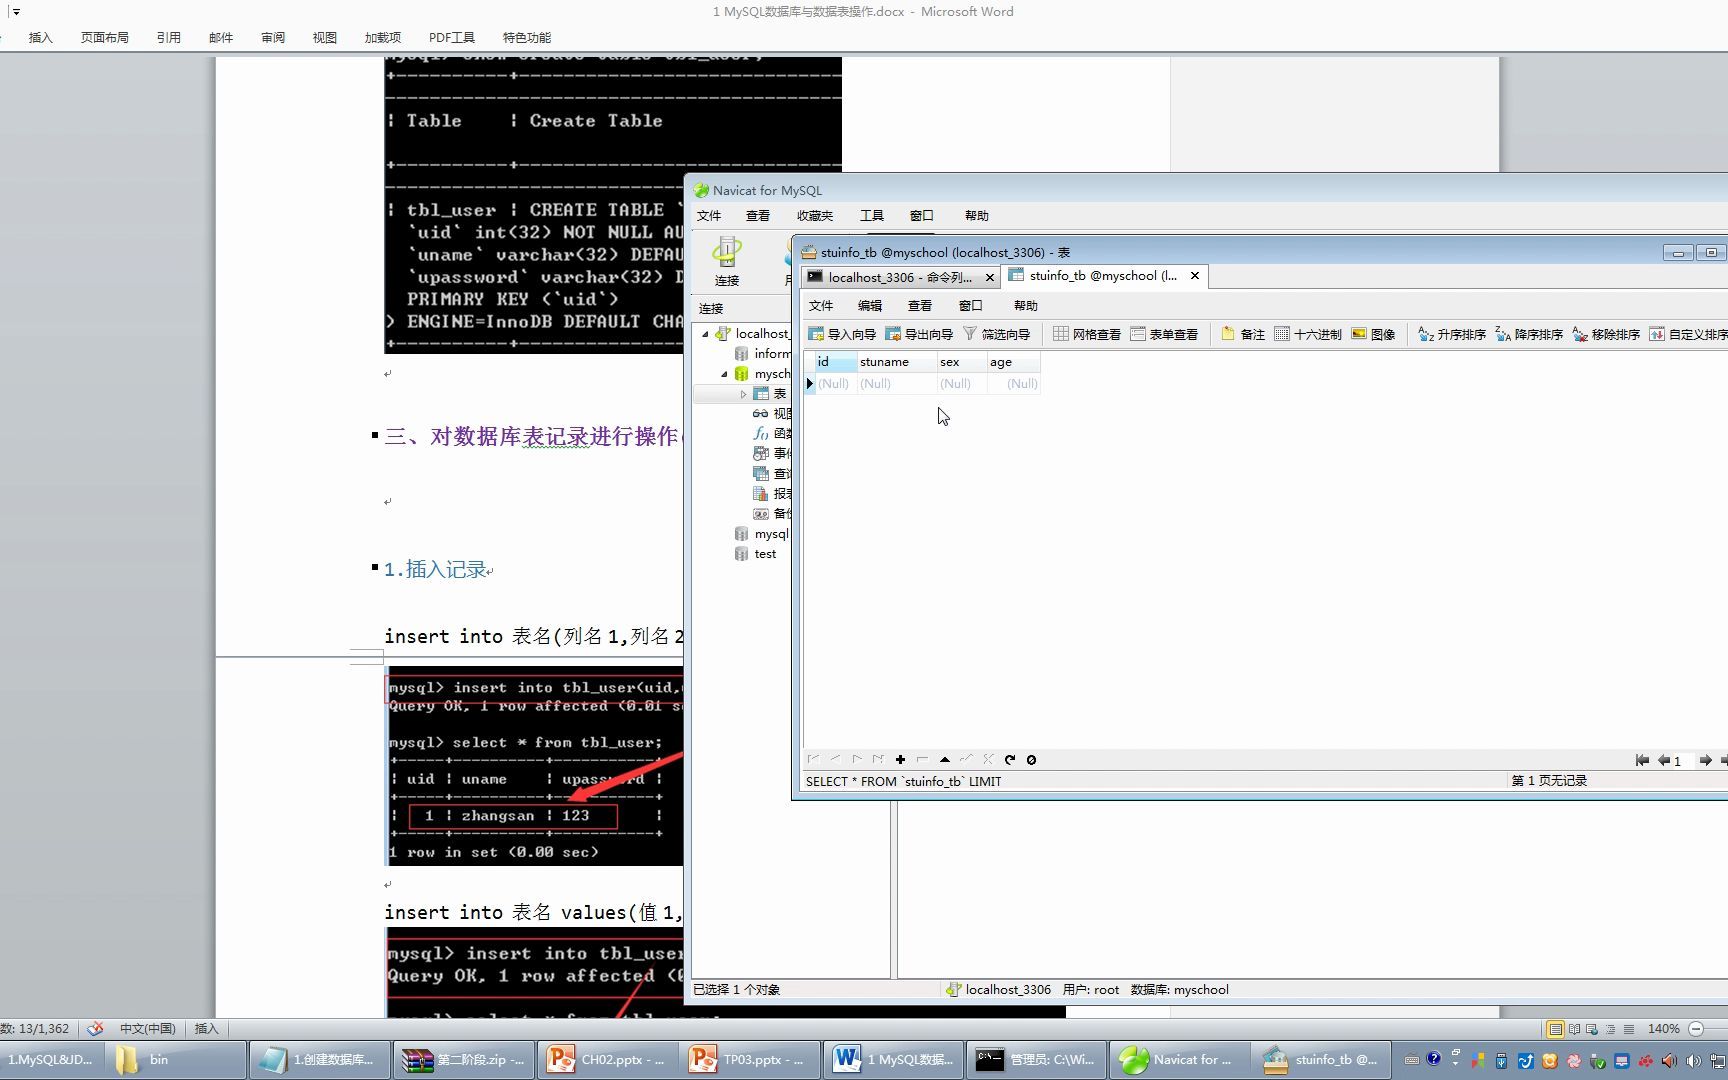
Task: Open Word PDF工具 ribbon tab
Action: (x=452, y=37)
